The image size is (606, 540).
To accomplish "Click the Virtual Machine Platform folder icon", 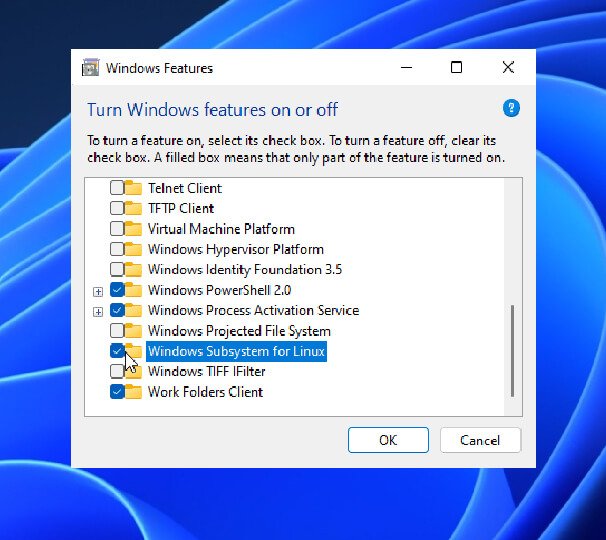I will [x=134, y=229].
